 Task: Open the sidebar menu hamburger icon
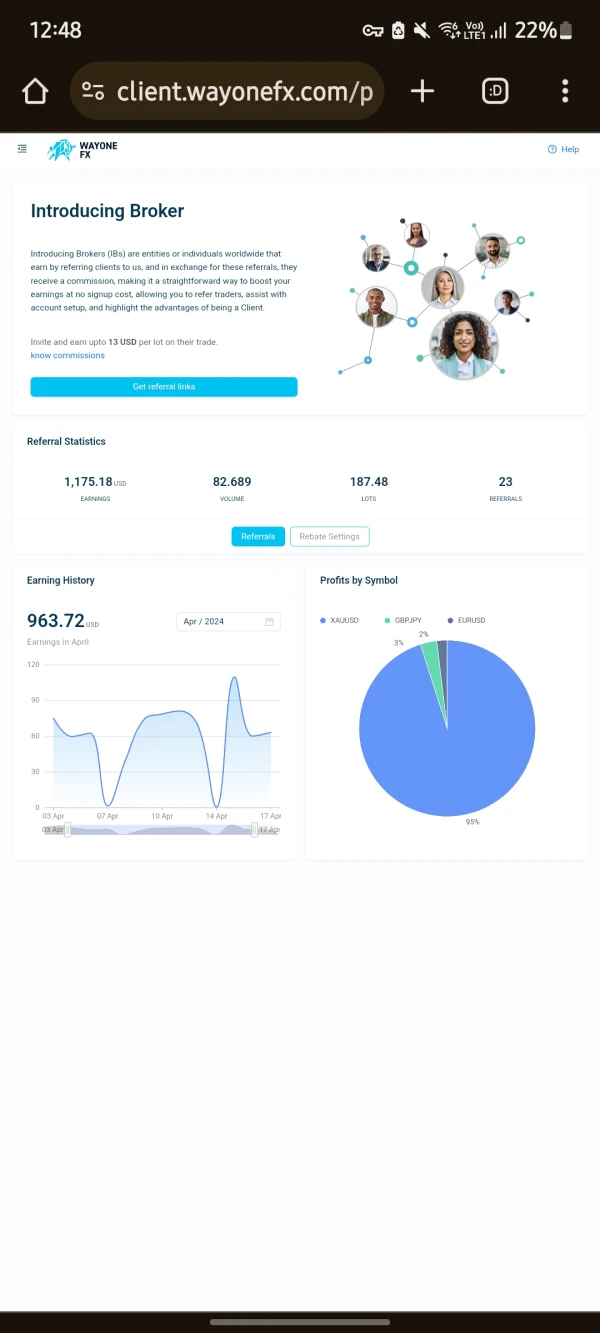point(22,149)
